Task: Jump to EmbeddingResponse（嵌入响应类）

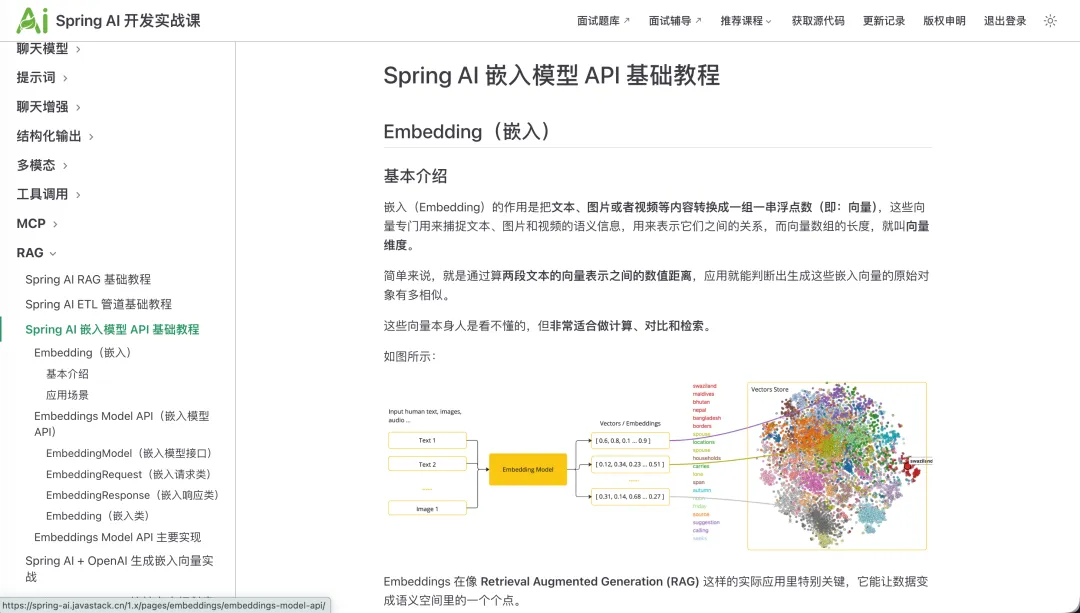Action: click(133, 495)
